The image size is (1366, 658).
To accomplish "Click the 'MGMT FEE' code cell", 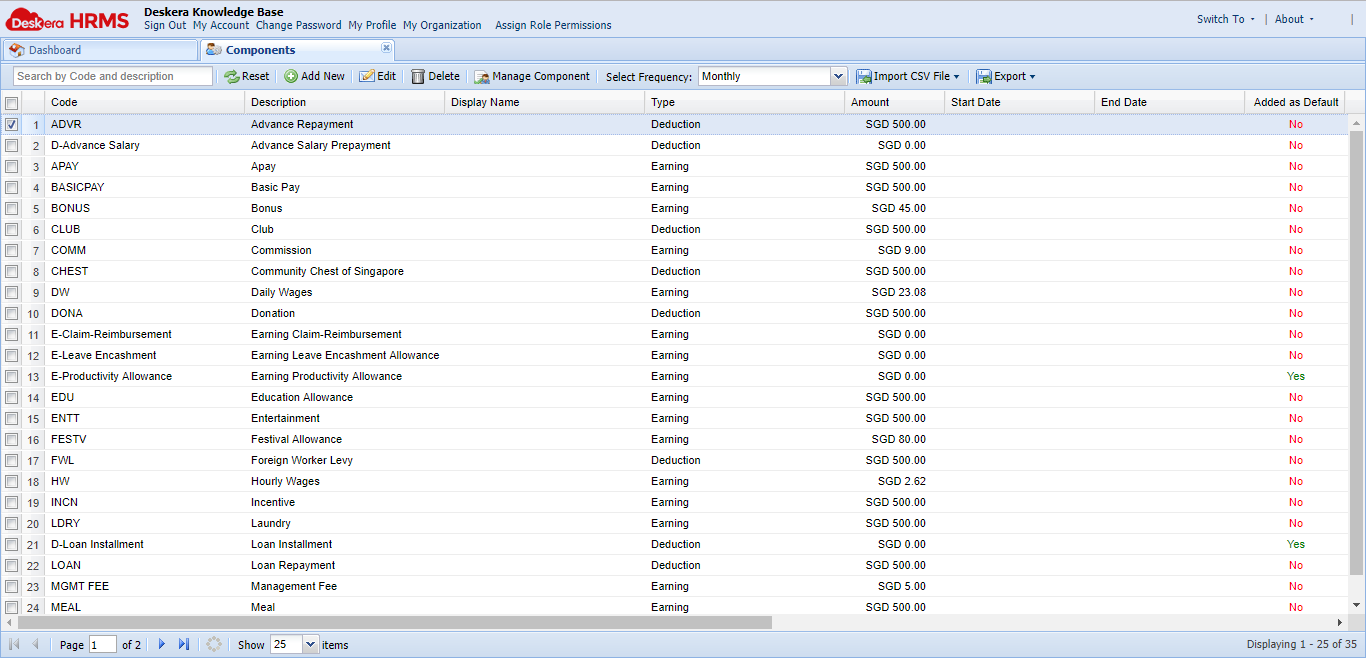I will tap(80, 586).
